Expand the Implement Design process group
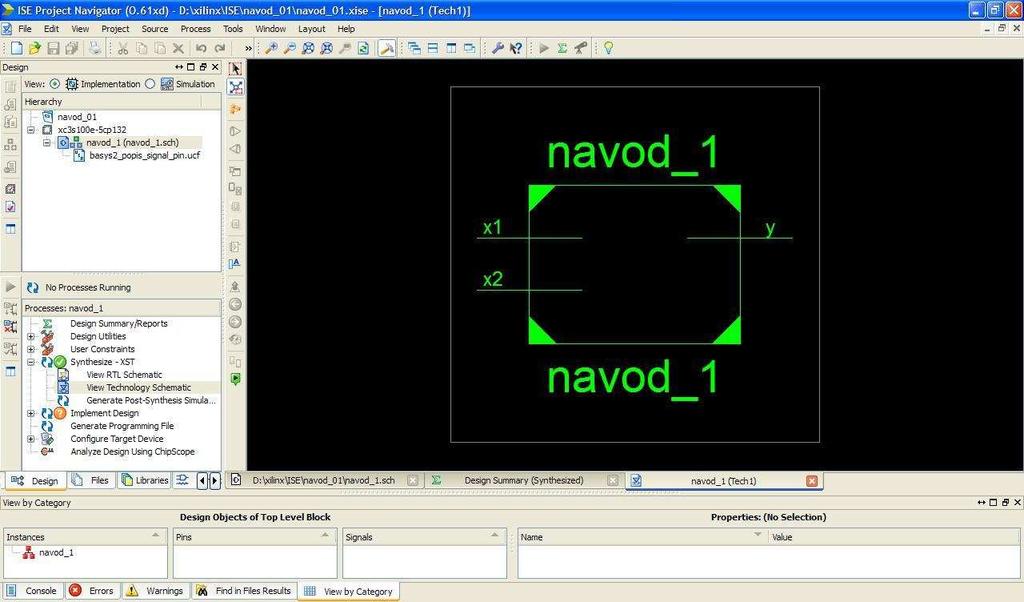The height and width of the screenshot is (602, 1024). coord(31,413)
